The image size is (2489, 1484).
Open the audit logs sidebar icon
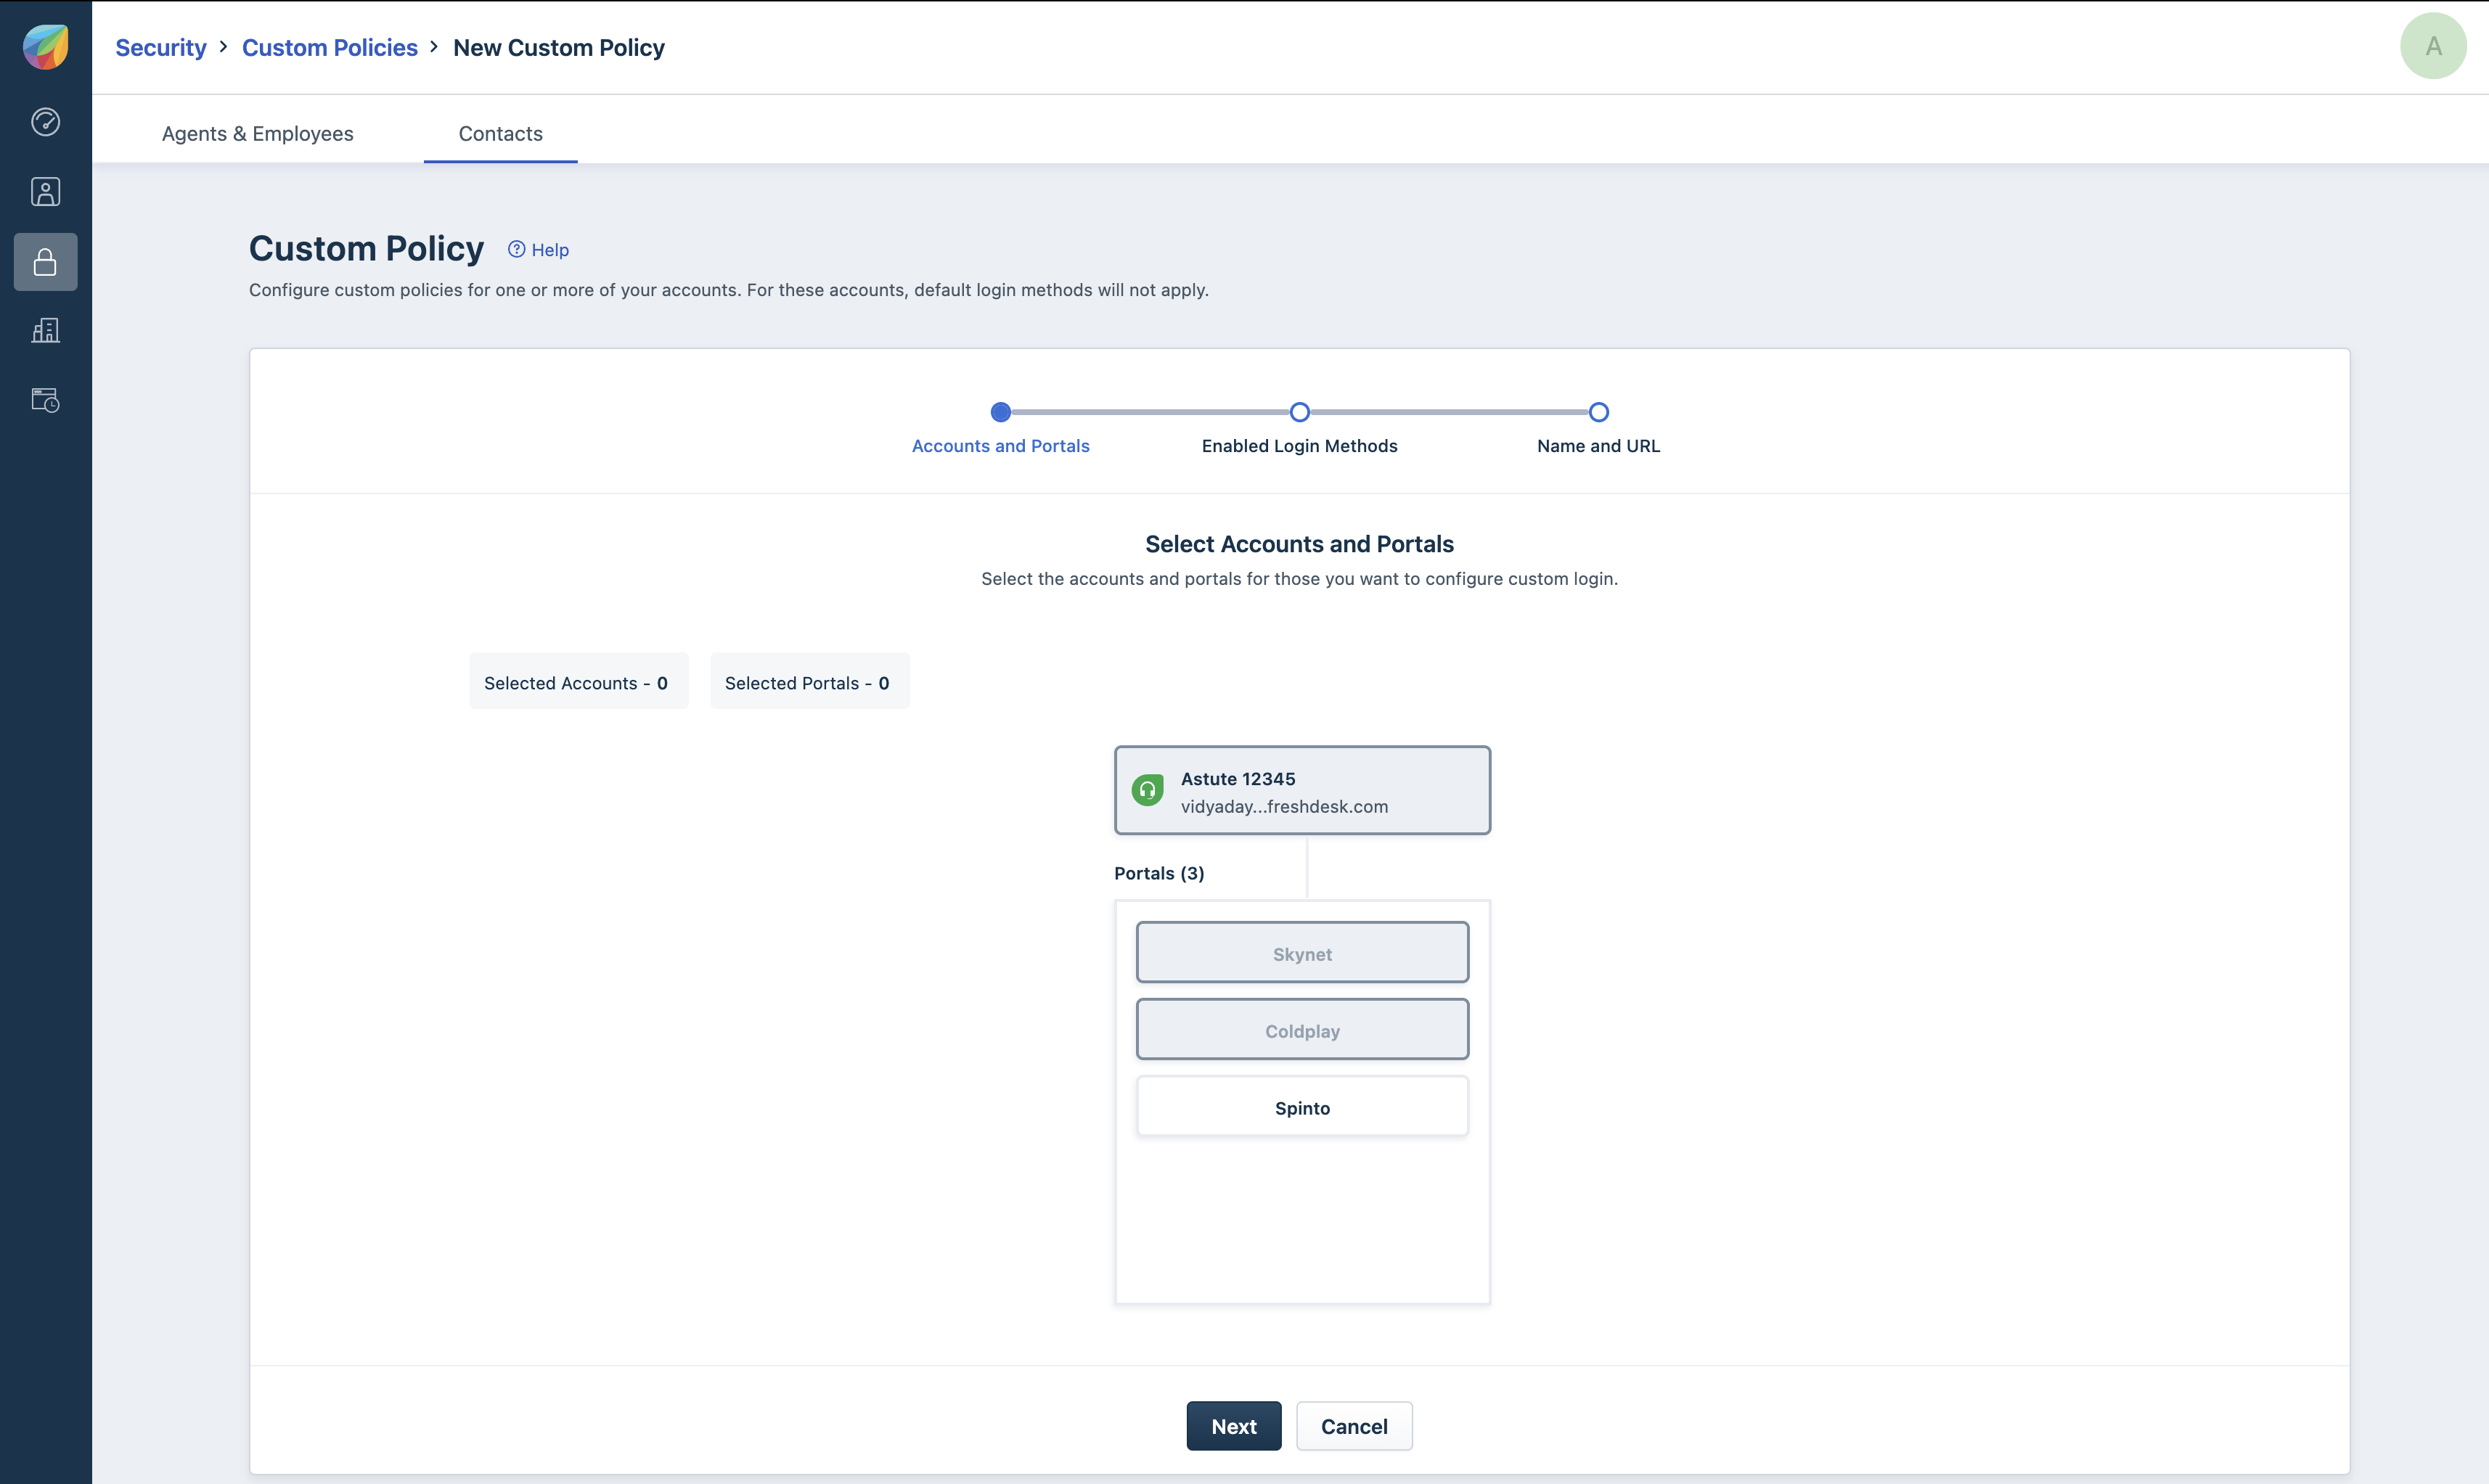click(46, 400)
